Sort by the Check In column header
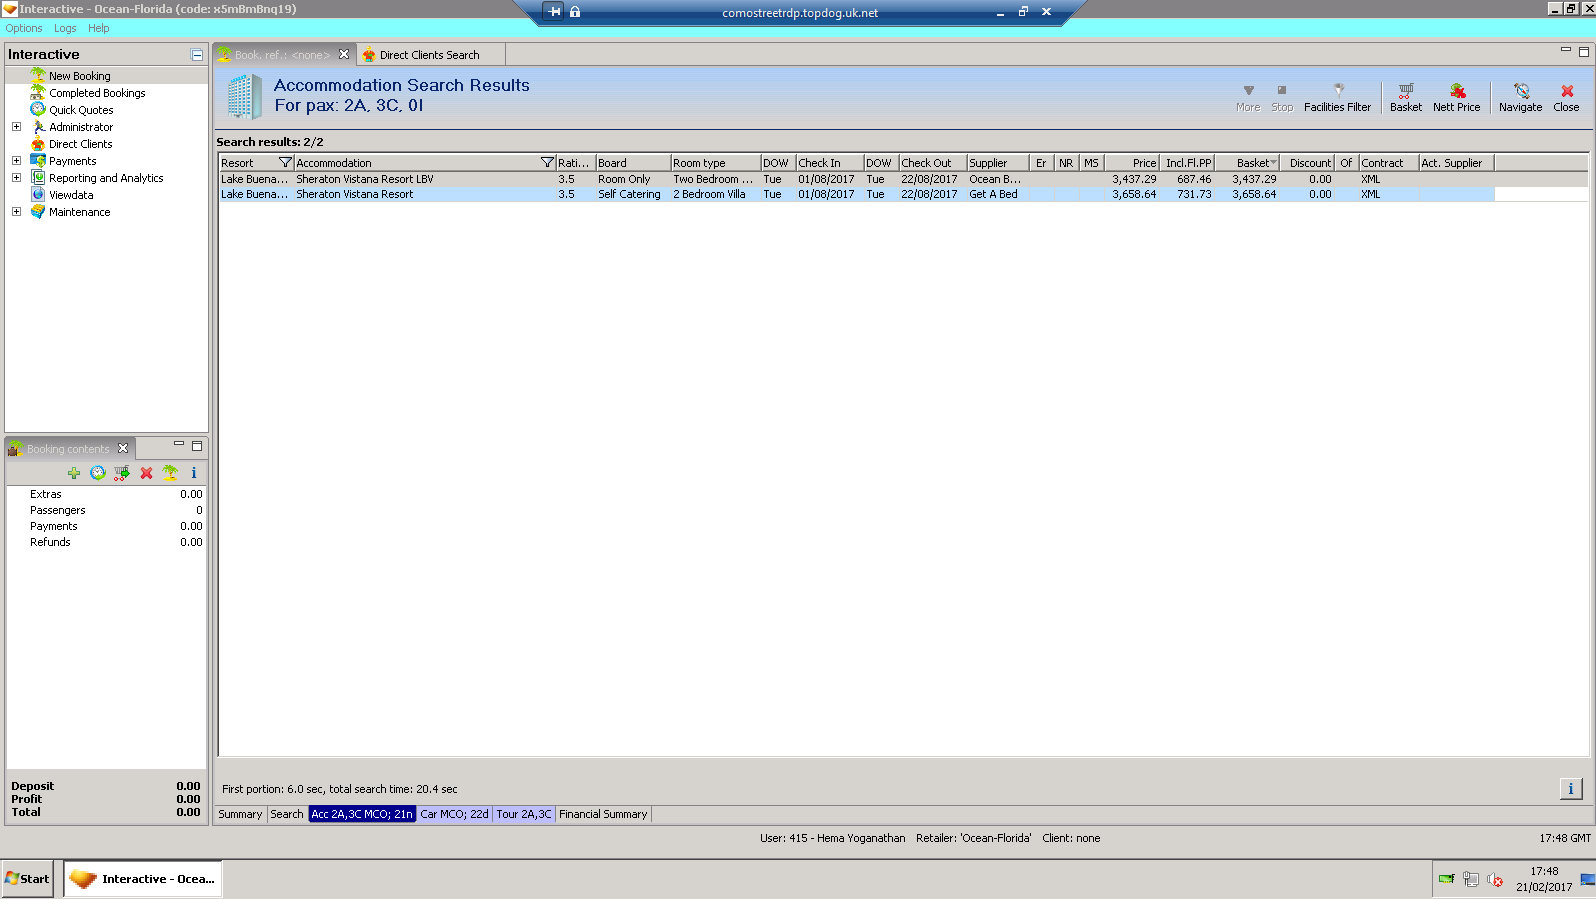The width and height of the screenshot is (1596, 899). tap(829, 163)
